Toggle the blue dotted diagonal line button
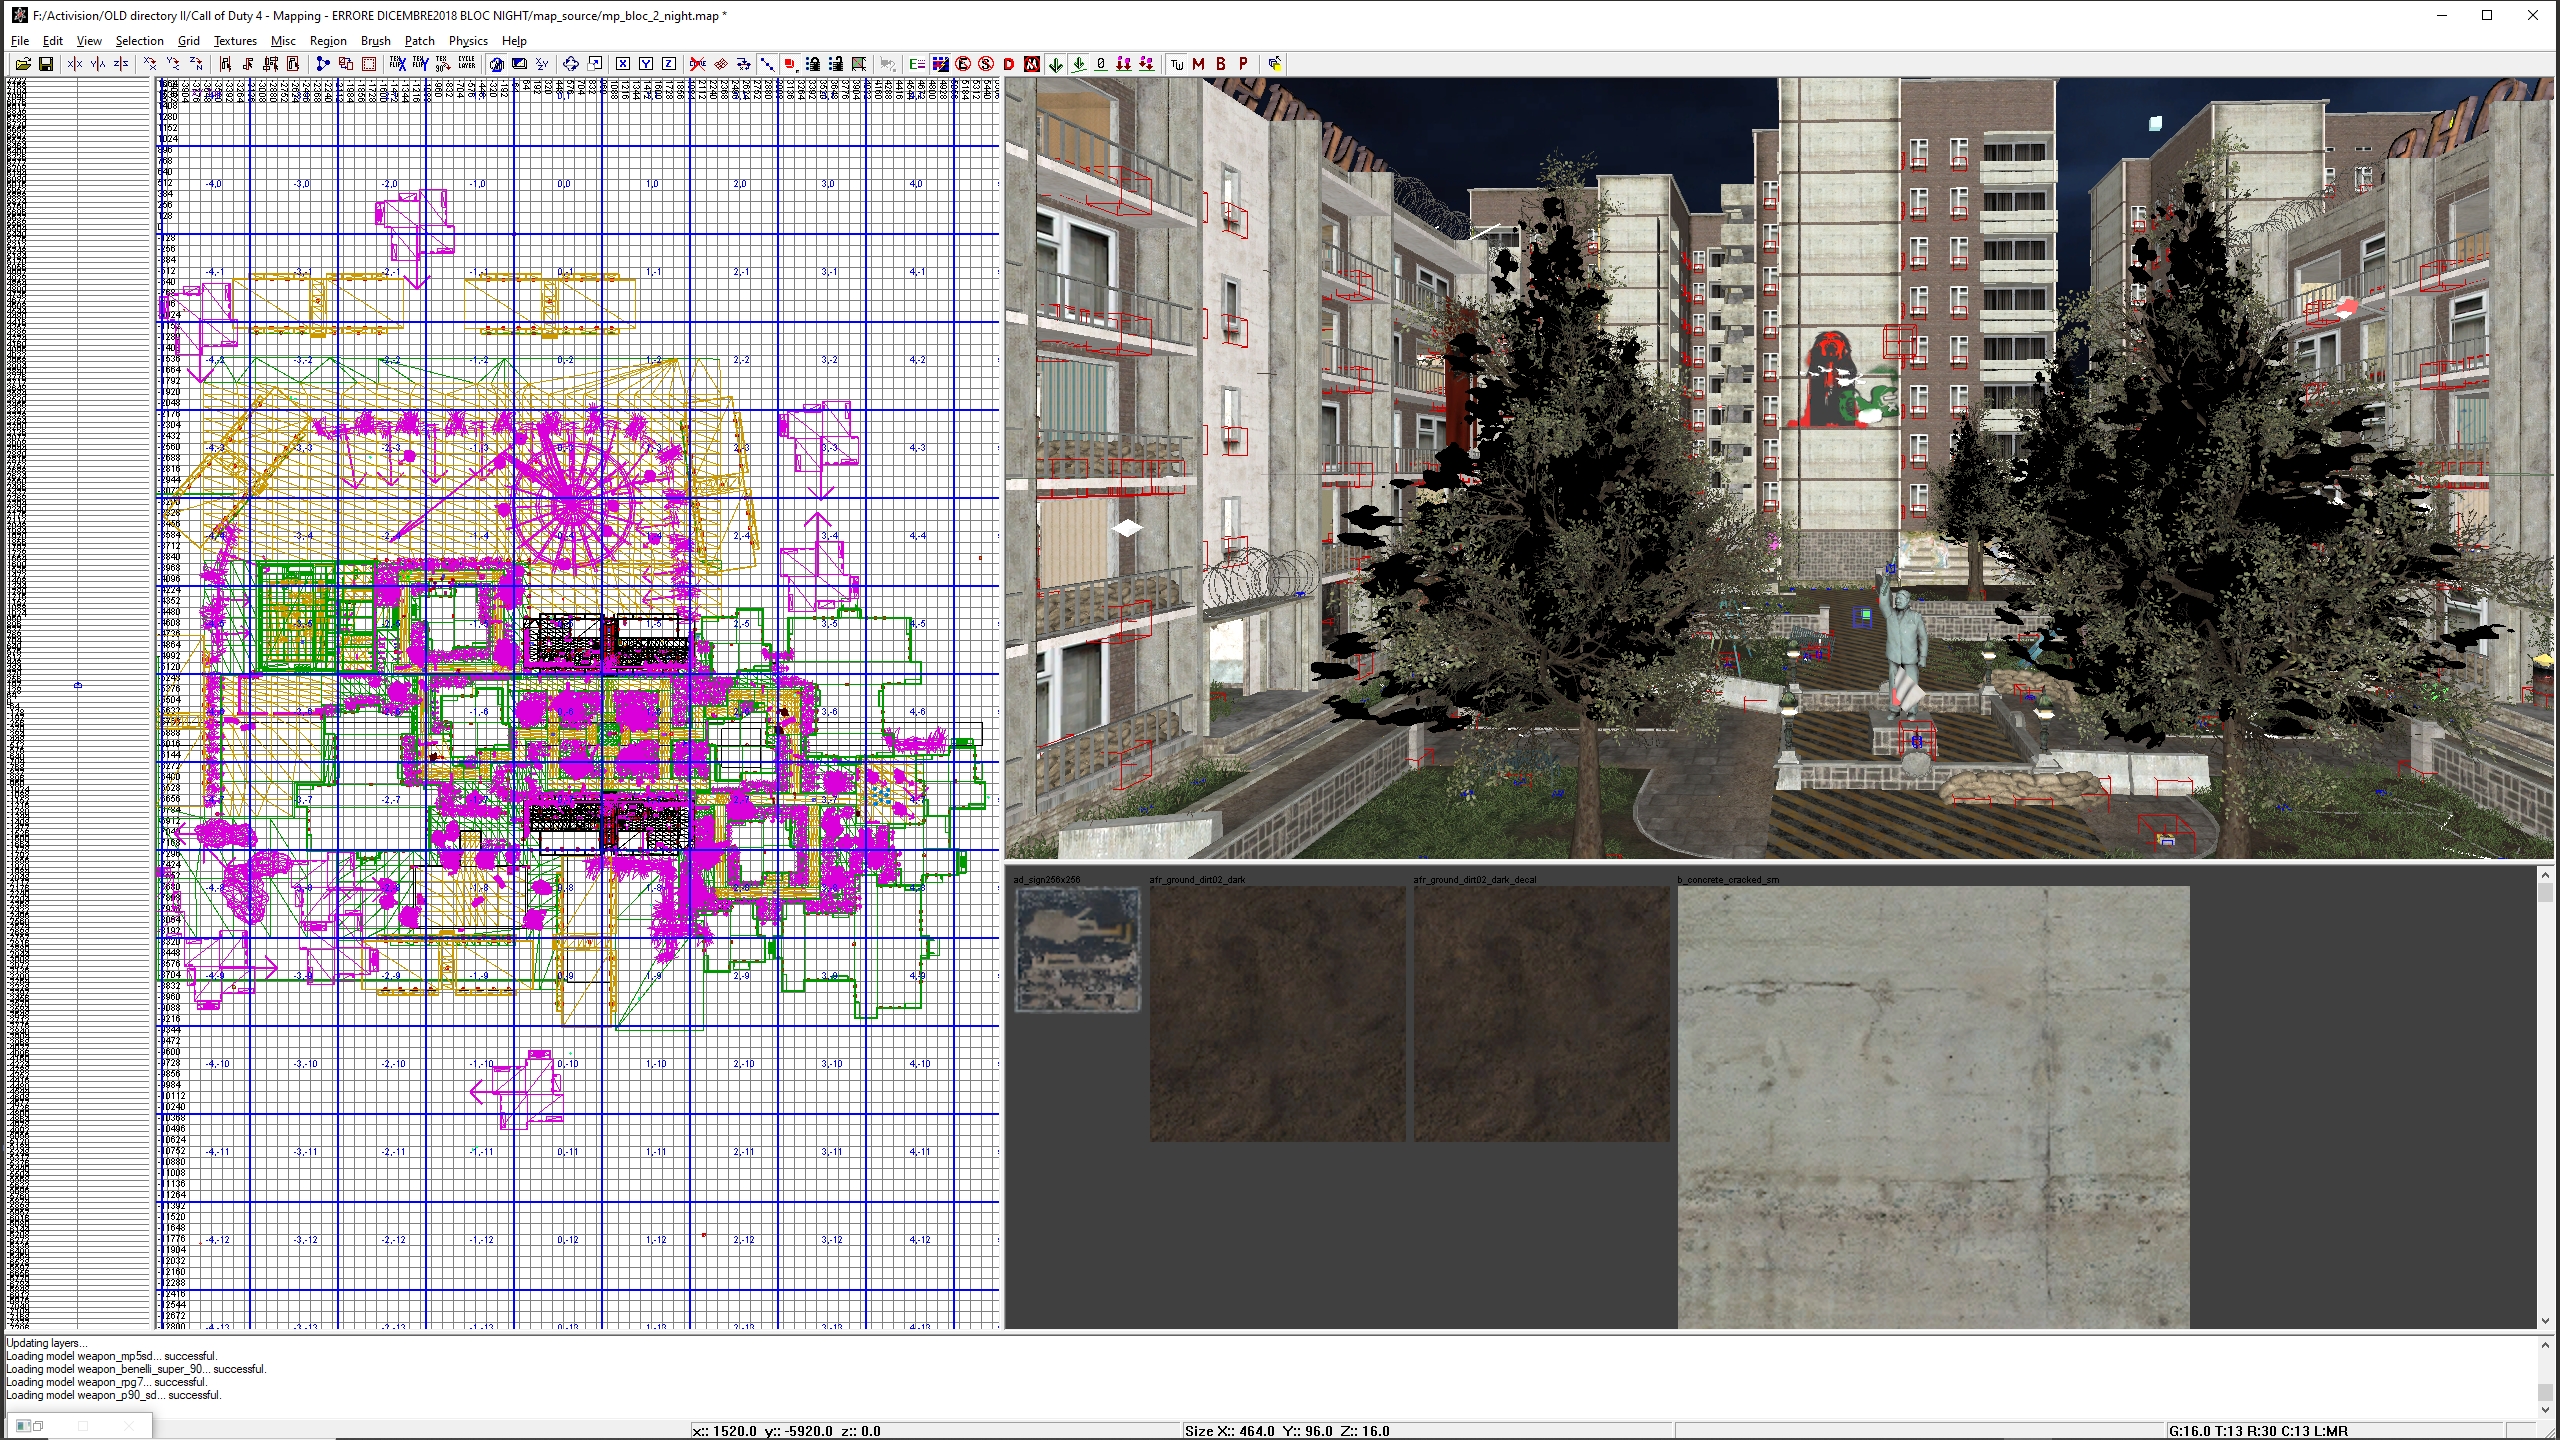This screenshot has height=1440, width=2560. point(767,64)
